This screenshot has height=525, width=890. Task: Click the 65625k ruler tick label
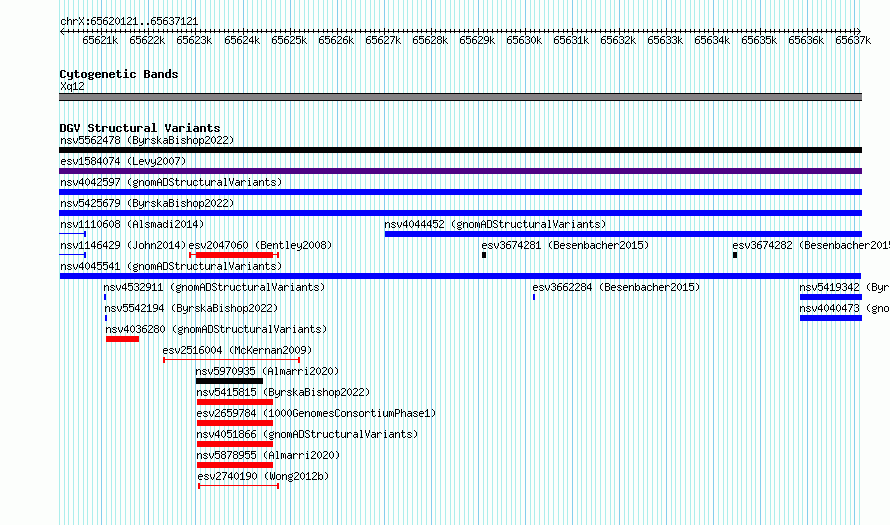coord(289,40)
